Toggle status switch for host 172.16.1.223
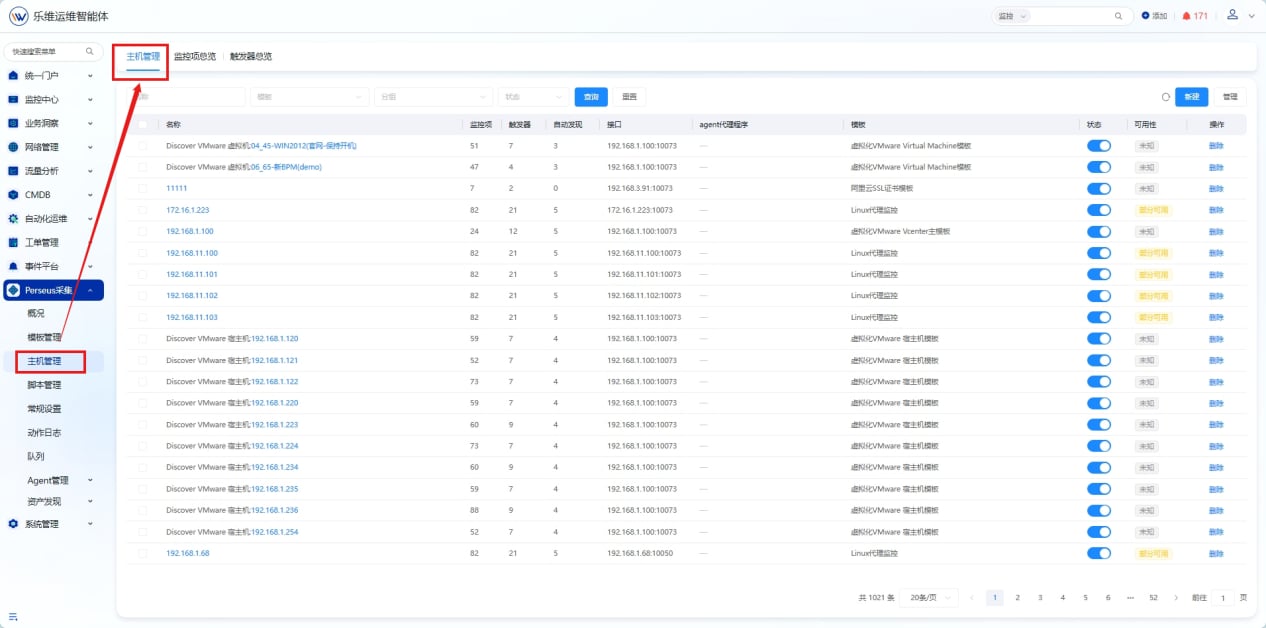The image size is (1266, 628). click(x=1099, y=210)
